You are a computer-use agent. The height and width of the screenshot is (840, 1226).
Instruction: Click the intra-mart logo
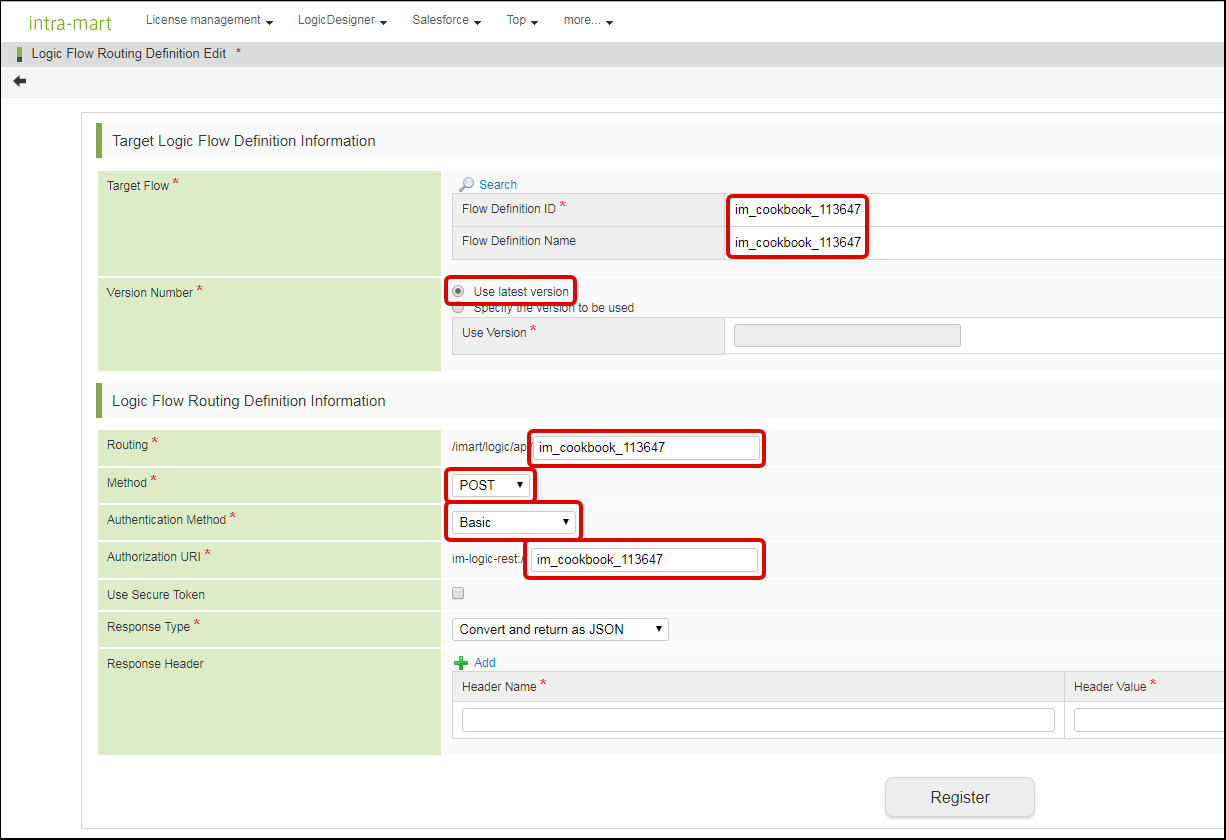tap(70, 22)
